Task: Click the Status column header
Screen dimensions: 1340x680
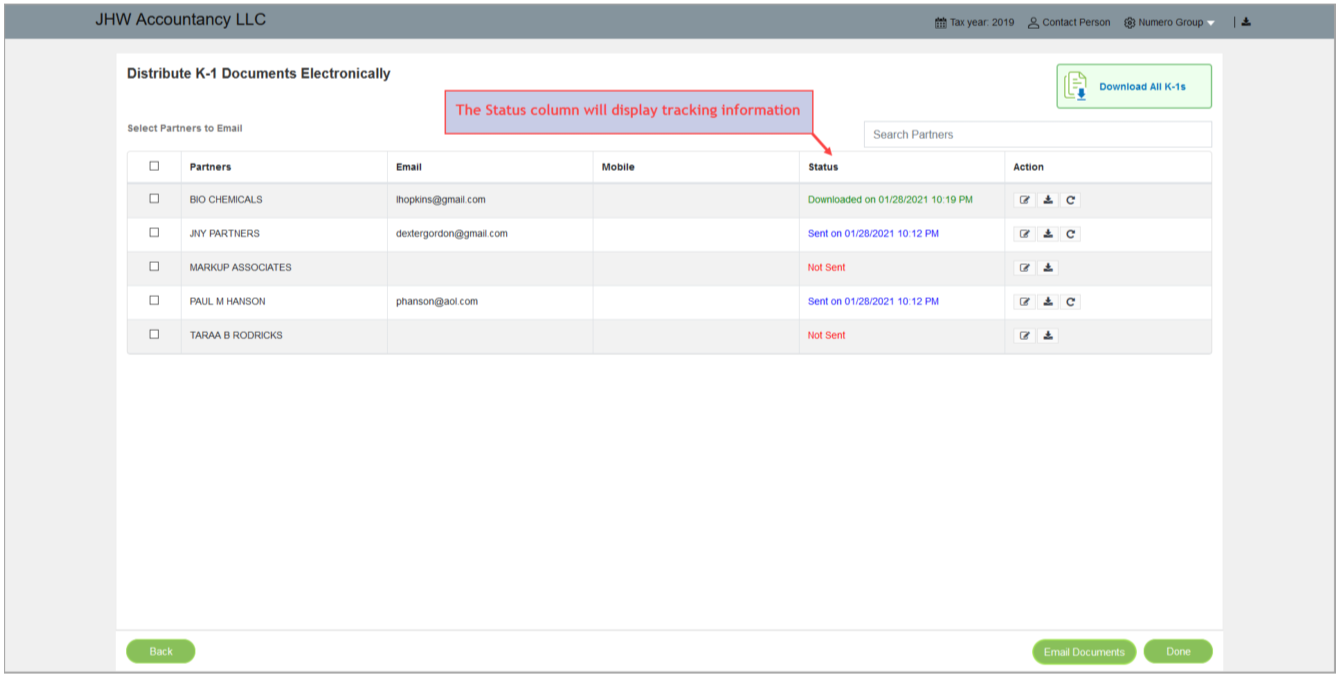Action: (823, 167)
